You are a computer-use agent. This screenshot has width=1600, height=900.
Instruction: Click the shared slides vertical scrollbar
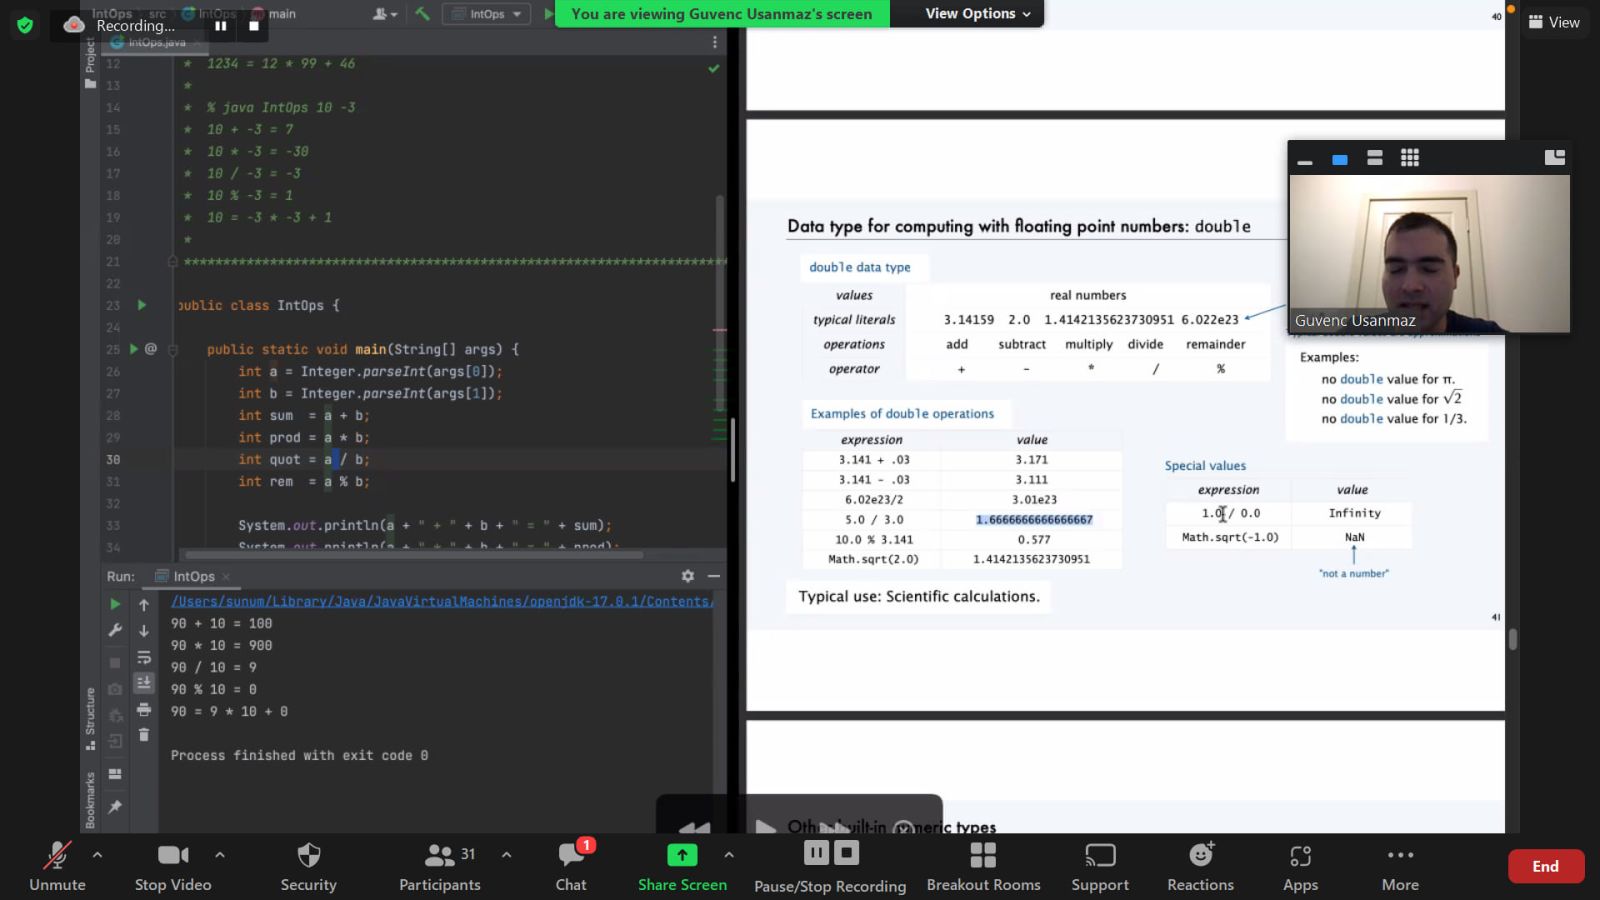coord(1512,639)
